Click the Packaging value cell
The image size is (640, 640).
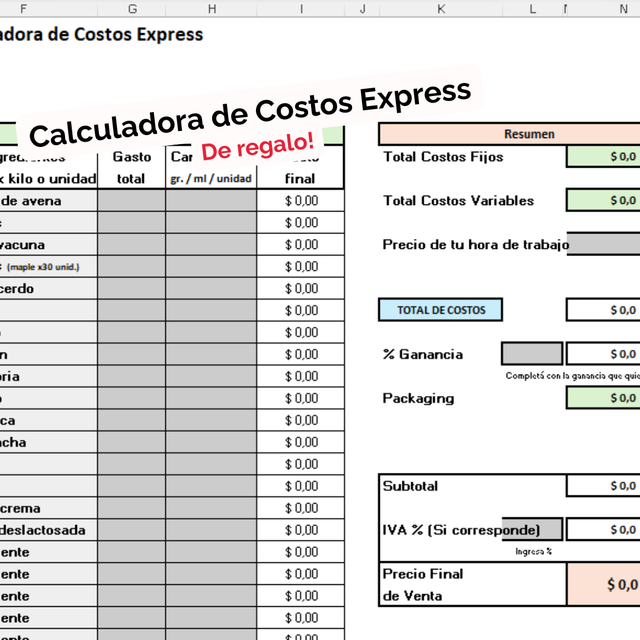[603, 398]
